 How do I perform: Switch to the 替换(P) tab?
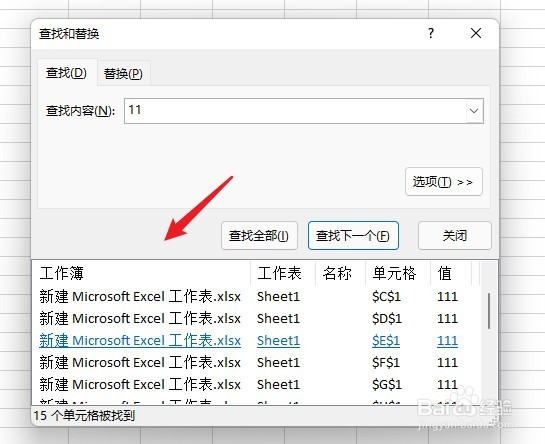[x=123, y=74]
